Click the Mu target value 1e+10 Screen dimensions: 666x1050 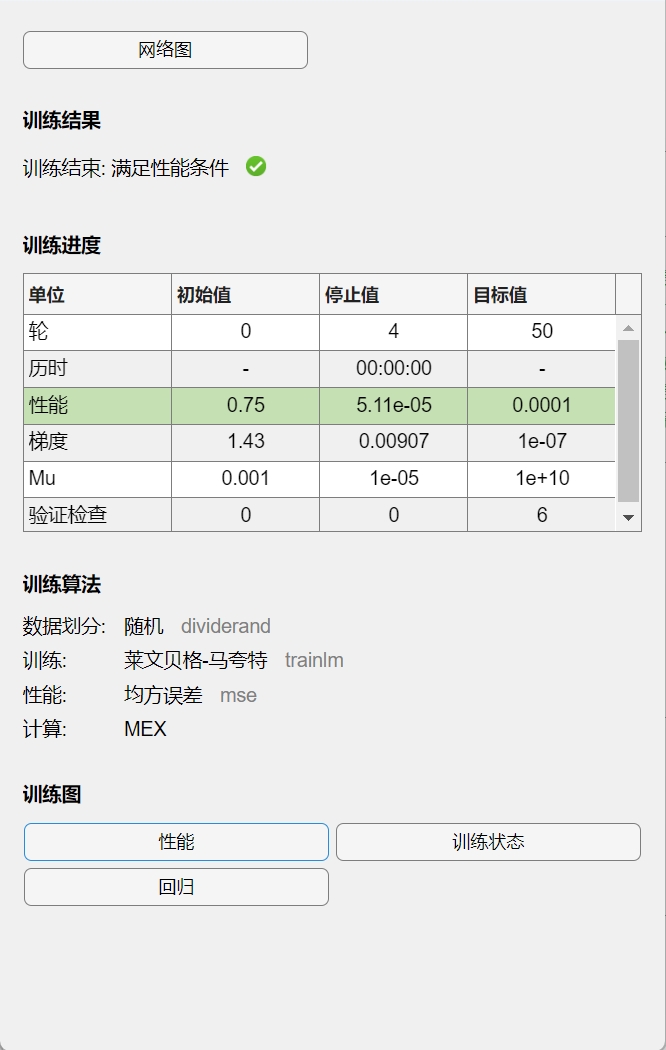click(x=541, y=478)
